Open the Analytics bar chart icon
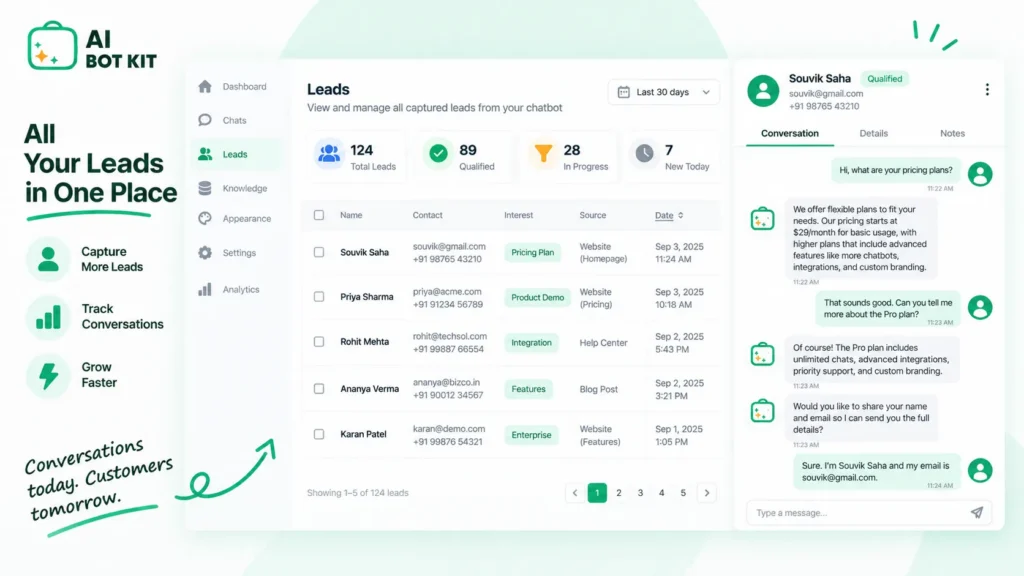 (205, 289)
